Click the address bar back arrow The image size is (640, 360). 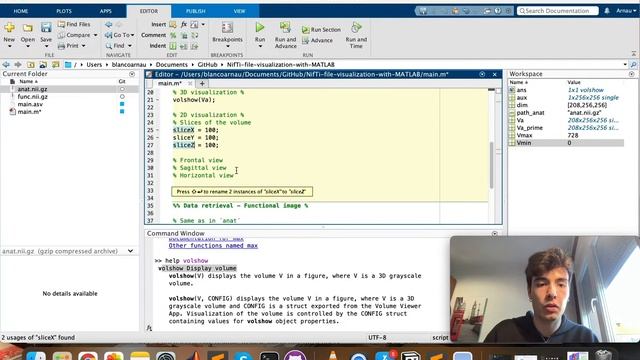click(x=6, y=64)
